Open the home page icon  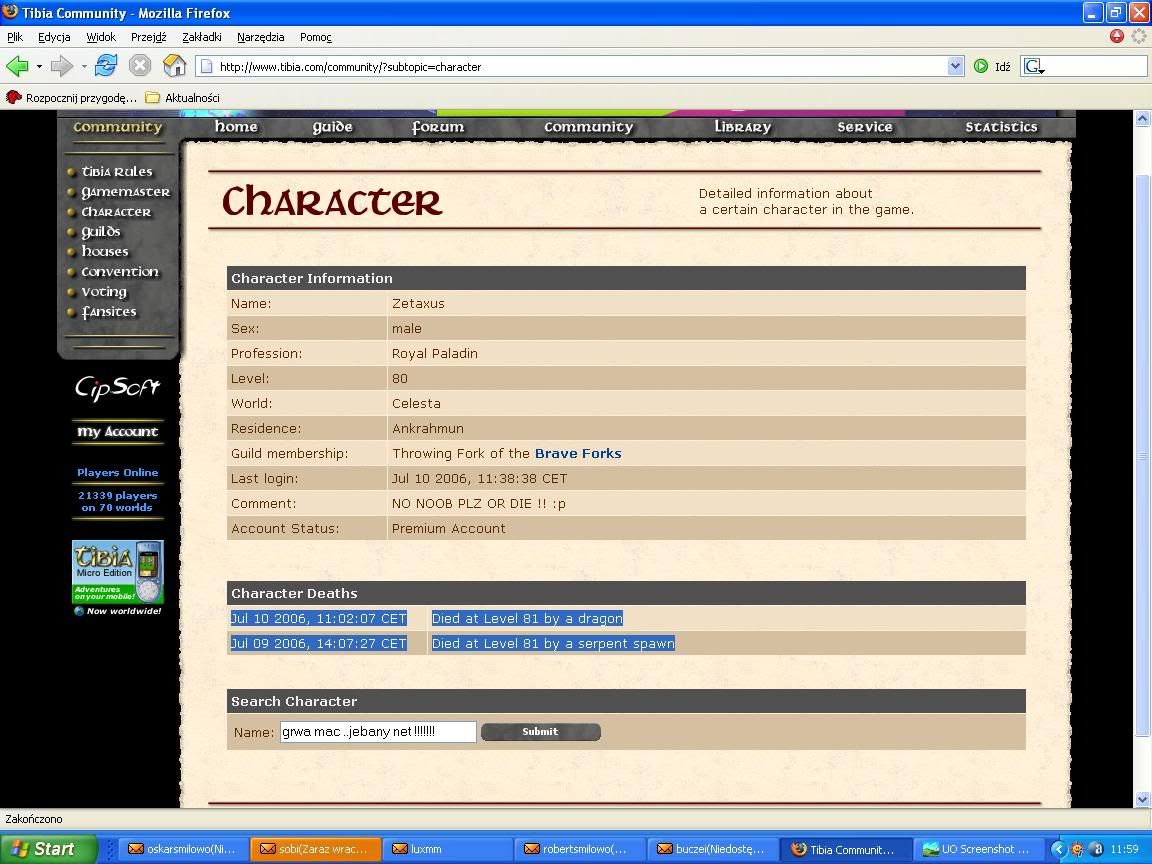point(174,66)
